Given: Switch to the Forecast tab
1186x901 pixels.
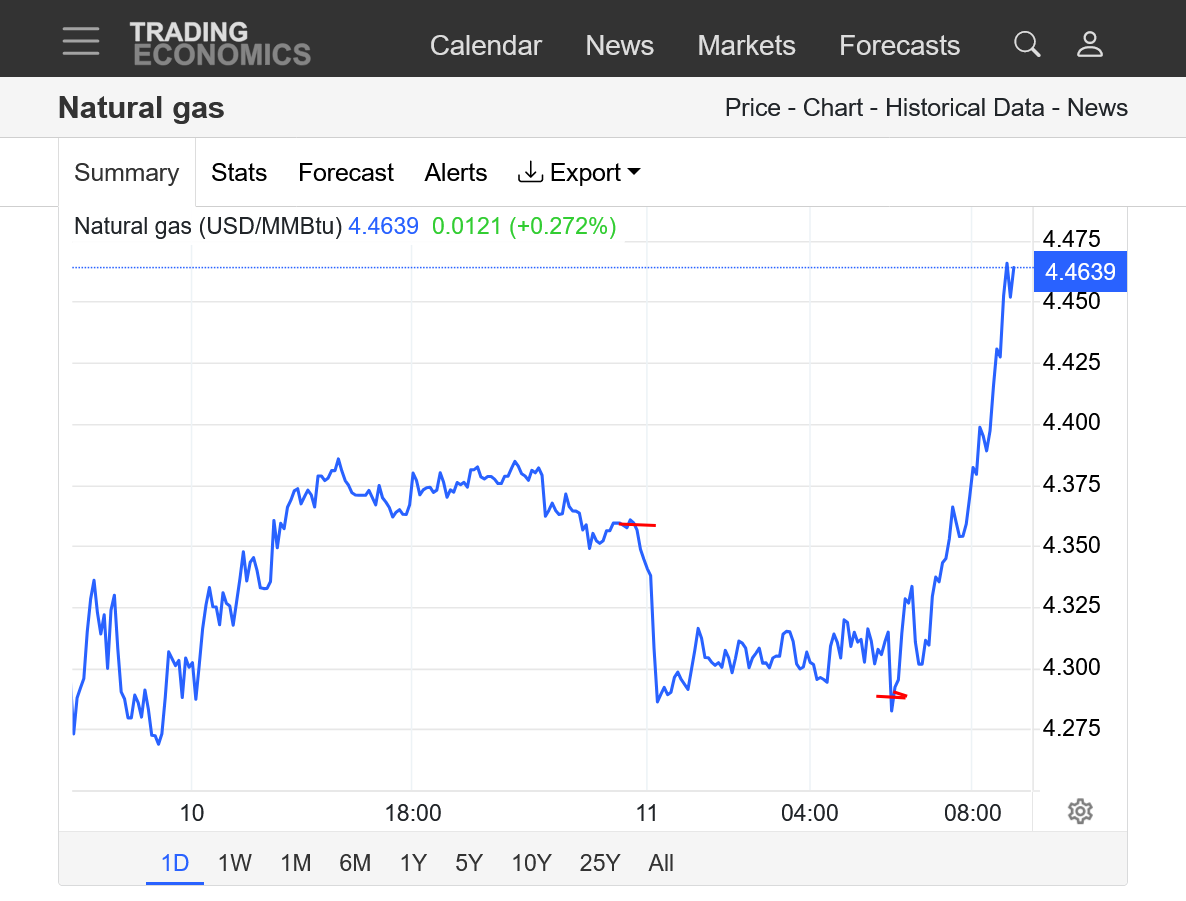Looking at the screenshot, I should [x=346, y=173].
